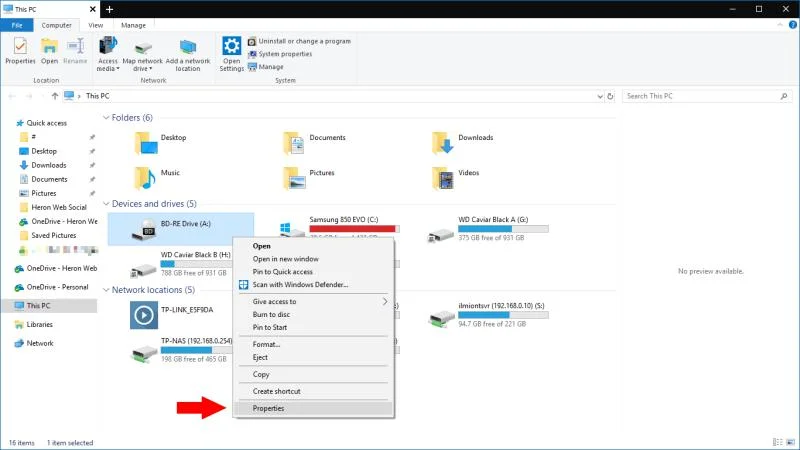Viewport: 800px width, 450px height.
Task: Choose Pin to Quick access
Action: pyautogui.click(x=282, y=272)
